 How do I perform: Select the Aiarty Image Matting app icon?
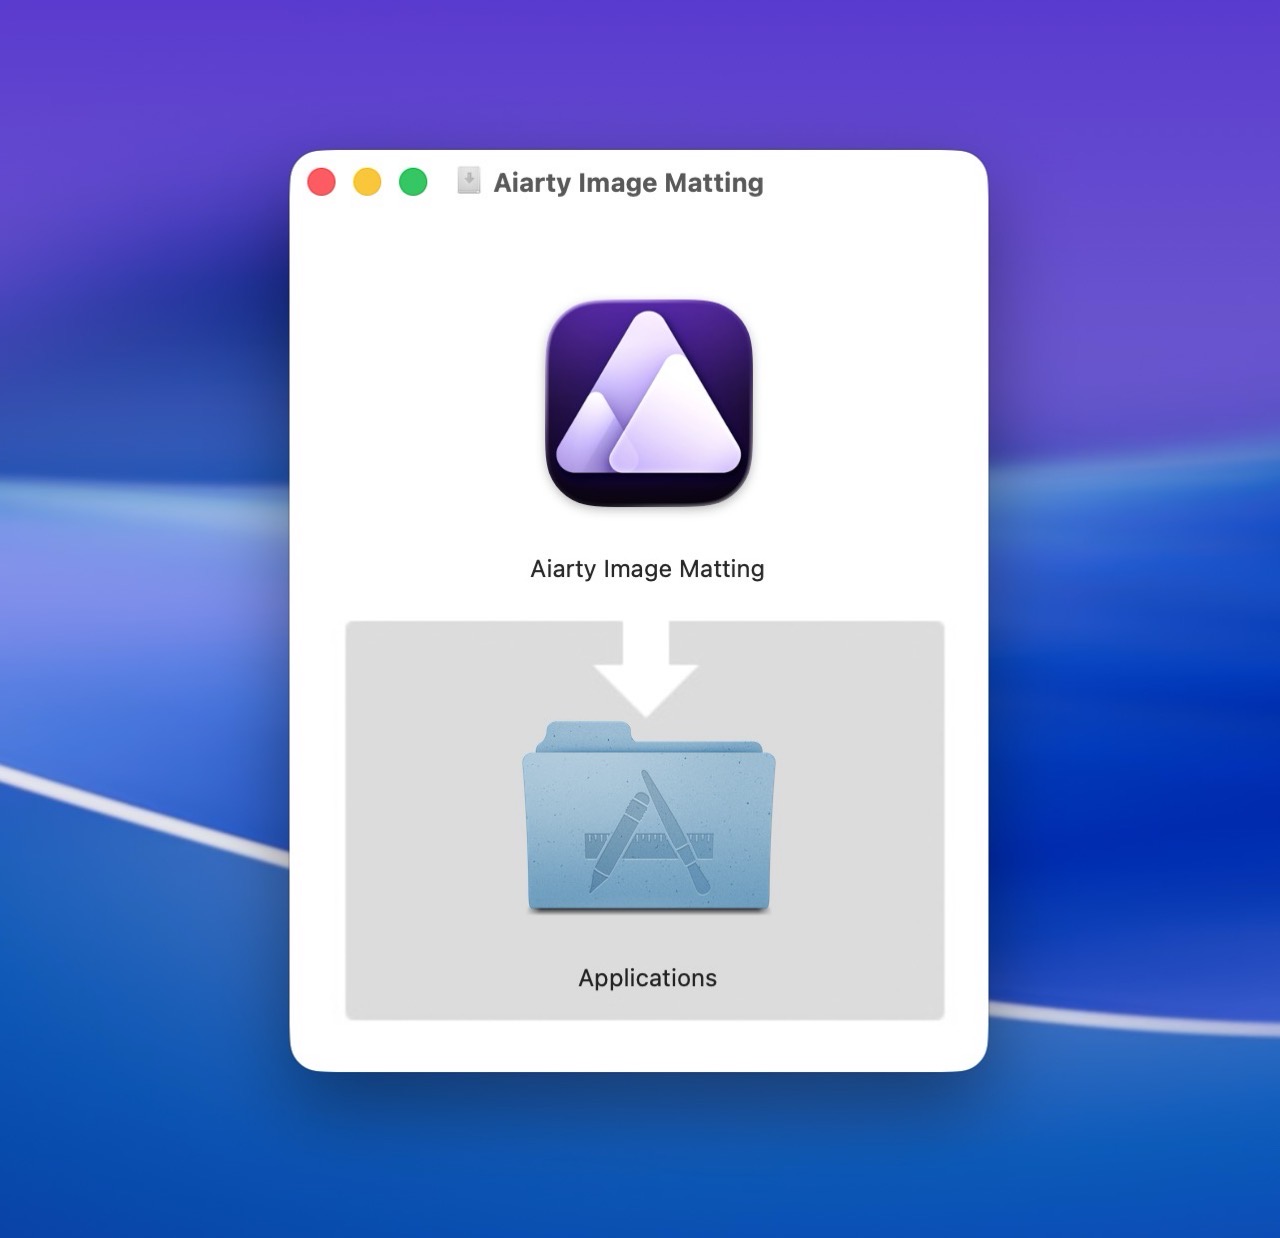(x=648, y=402)
